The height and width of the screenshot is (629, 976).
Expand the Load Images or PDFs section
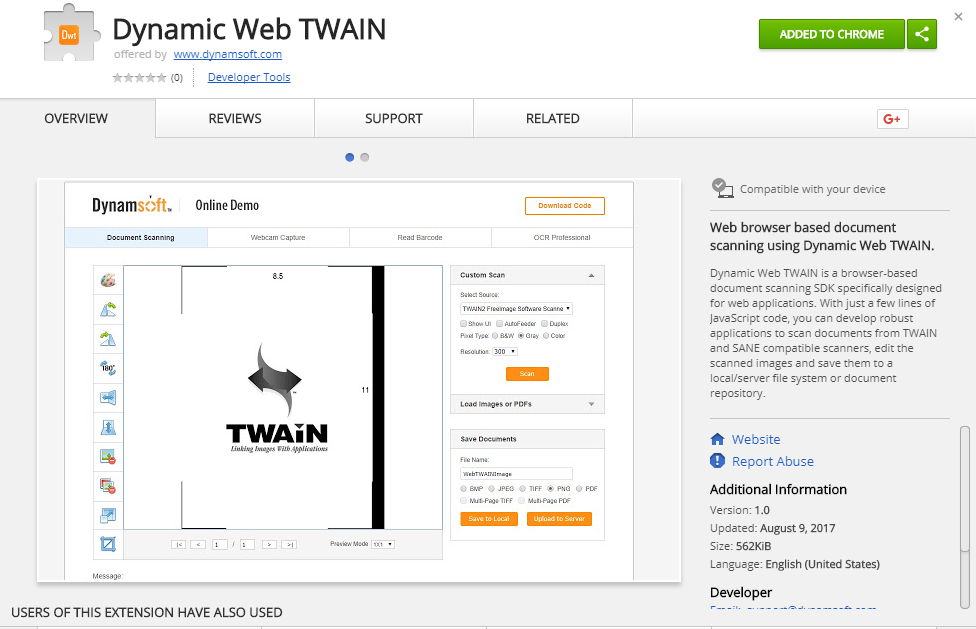coord(527,404)
